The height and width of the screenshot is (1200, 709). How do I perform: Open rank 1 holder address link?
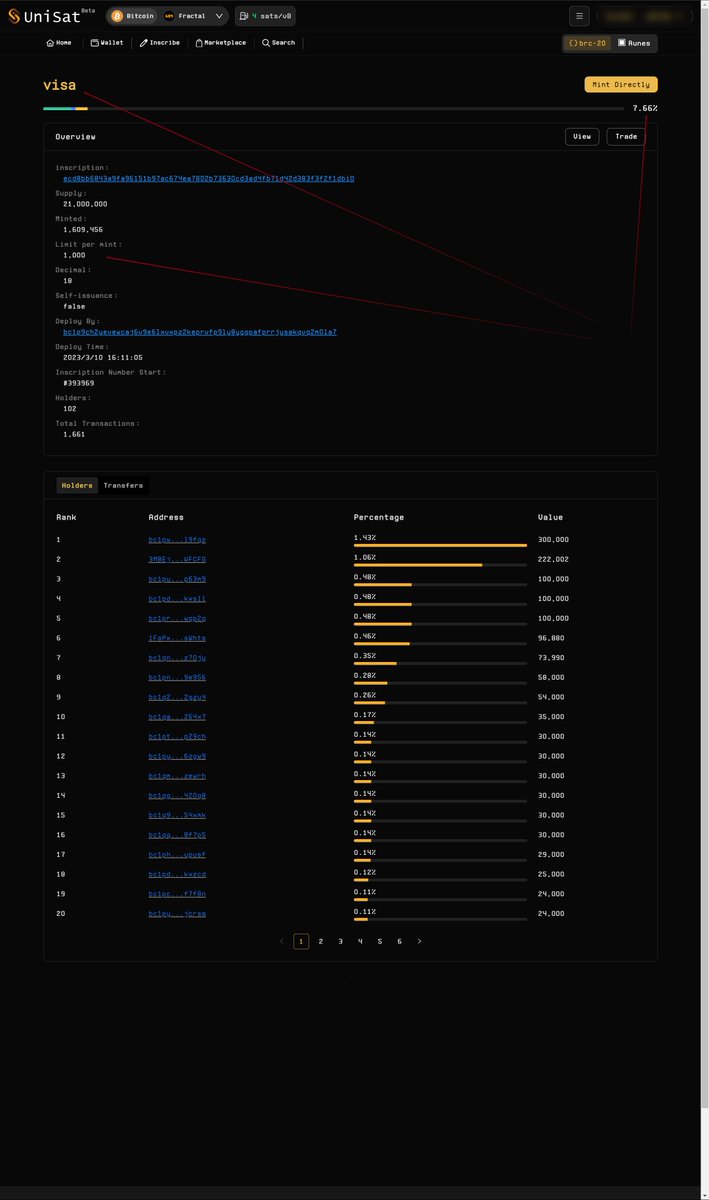point(177,540)
